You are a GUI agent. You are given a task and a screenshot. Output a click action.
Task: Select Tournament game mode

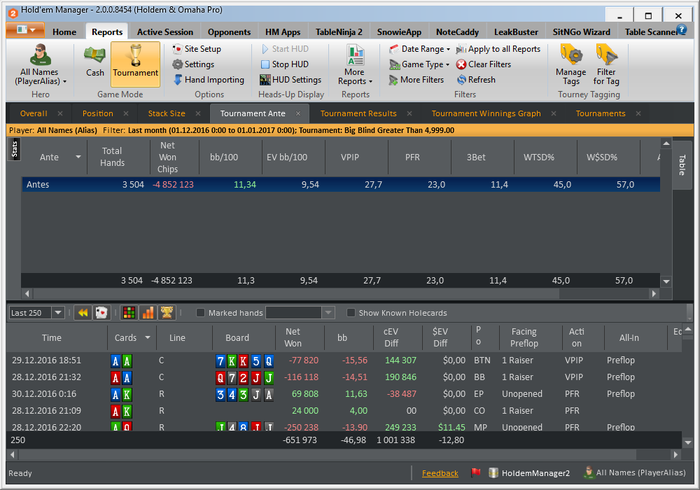pos(135,64)
